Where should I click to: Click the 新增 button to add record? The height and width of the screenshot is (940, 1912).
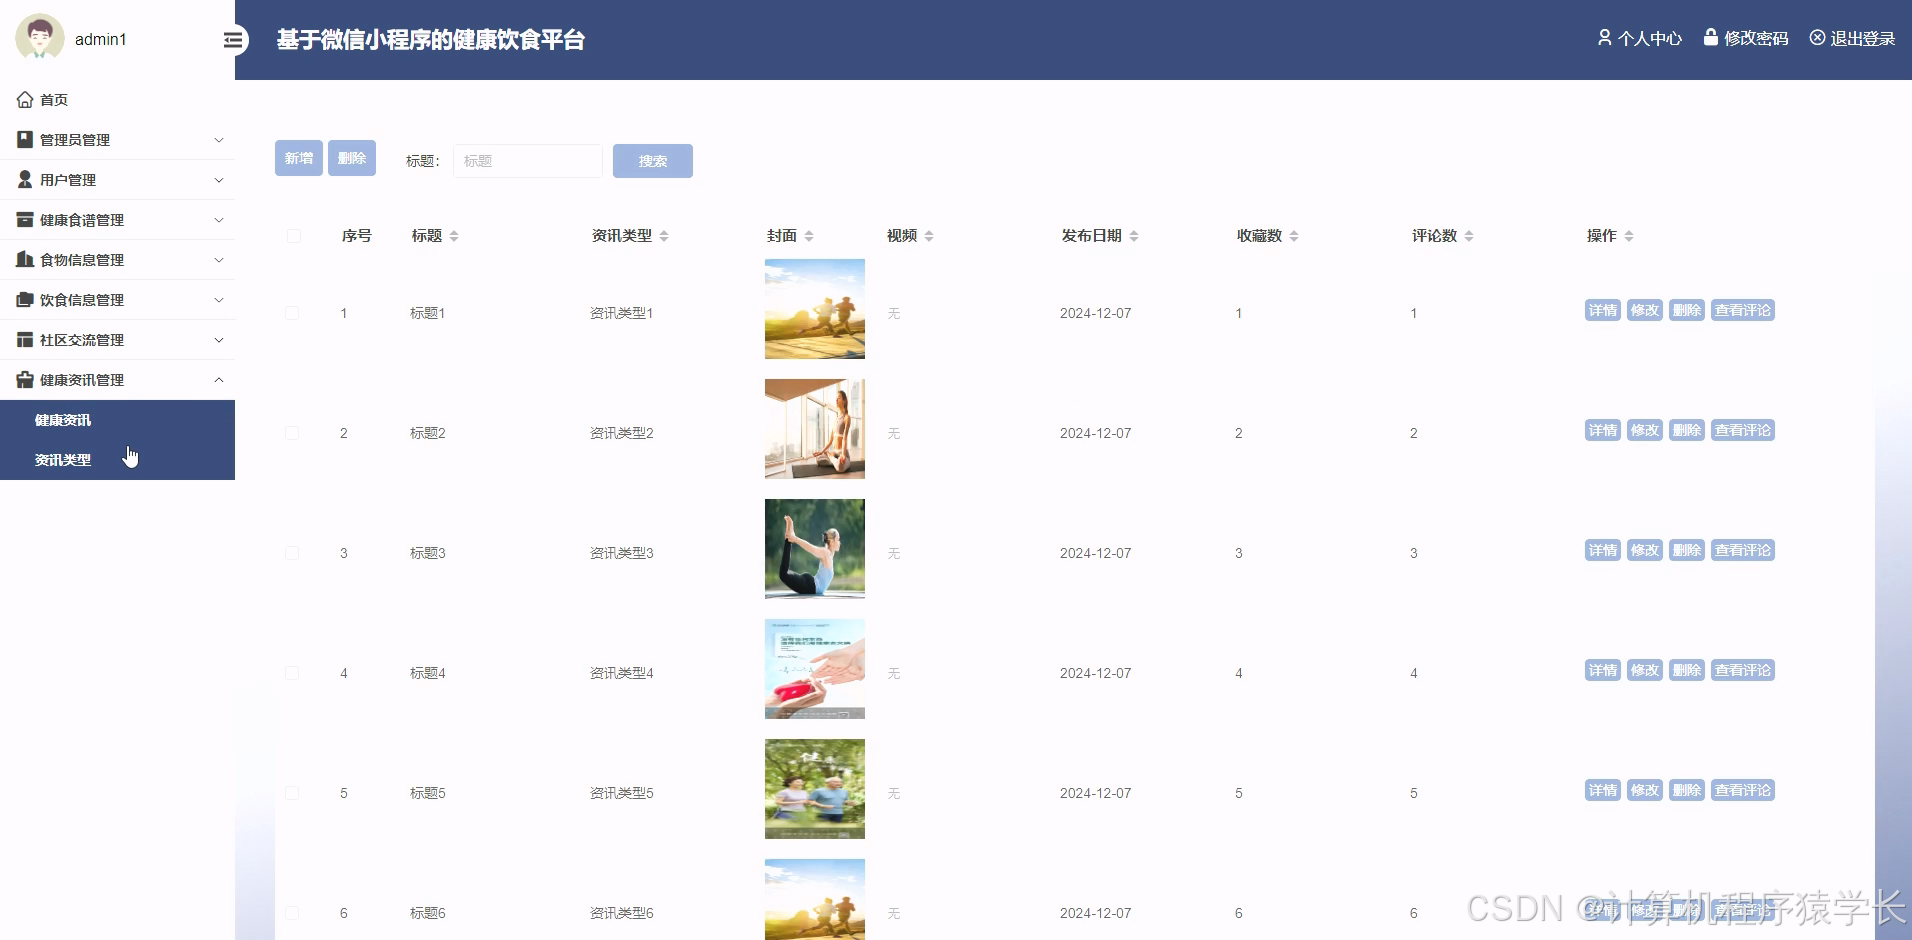[x=298, y=158]
